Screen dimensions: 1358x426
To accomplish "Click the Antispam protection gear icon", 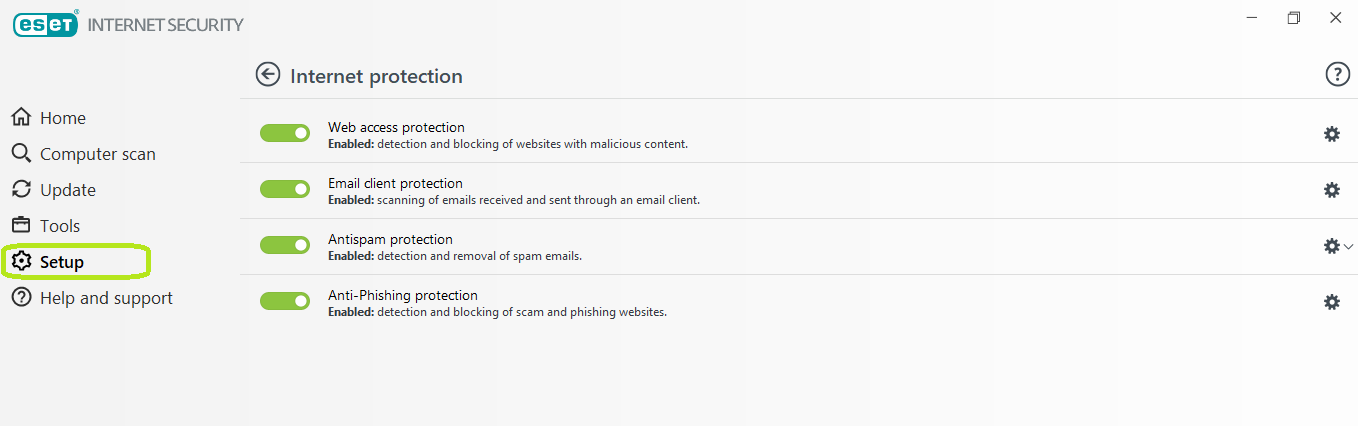I will tap(1331, 246).
